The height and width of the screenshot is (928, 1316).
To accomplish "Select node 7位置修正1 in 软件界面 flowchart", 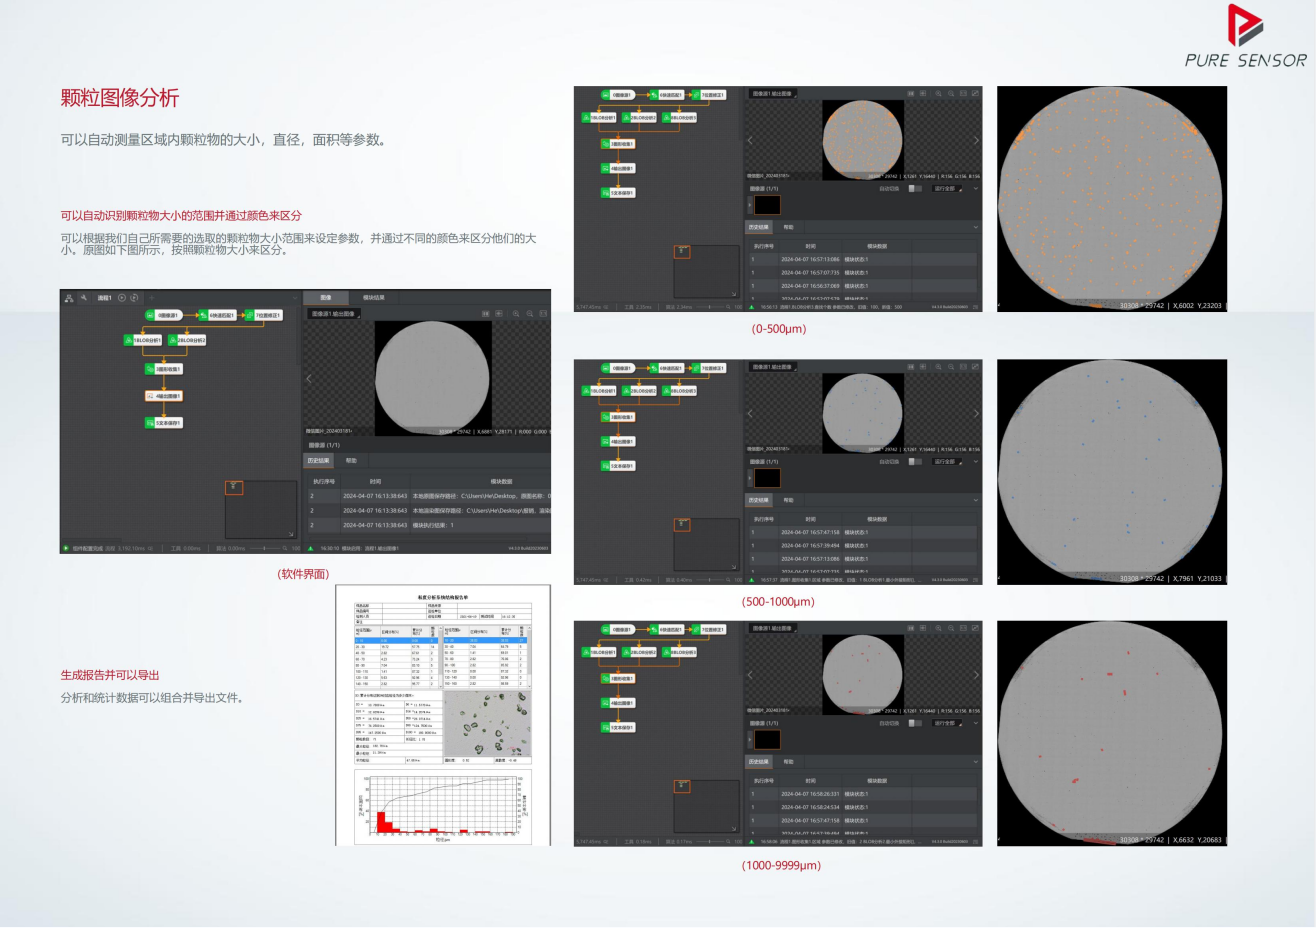I will coord(264,315).
